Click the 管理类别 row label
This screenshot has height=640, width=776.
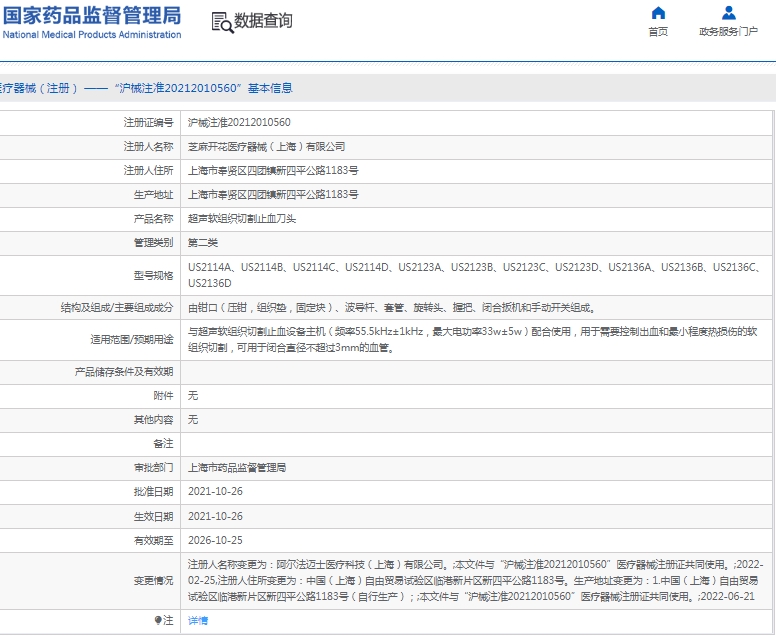tap(153, 243)
